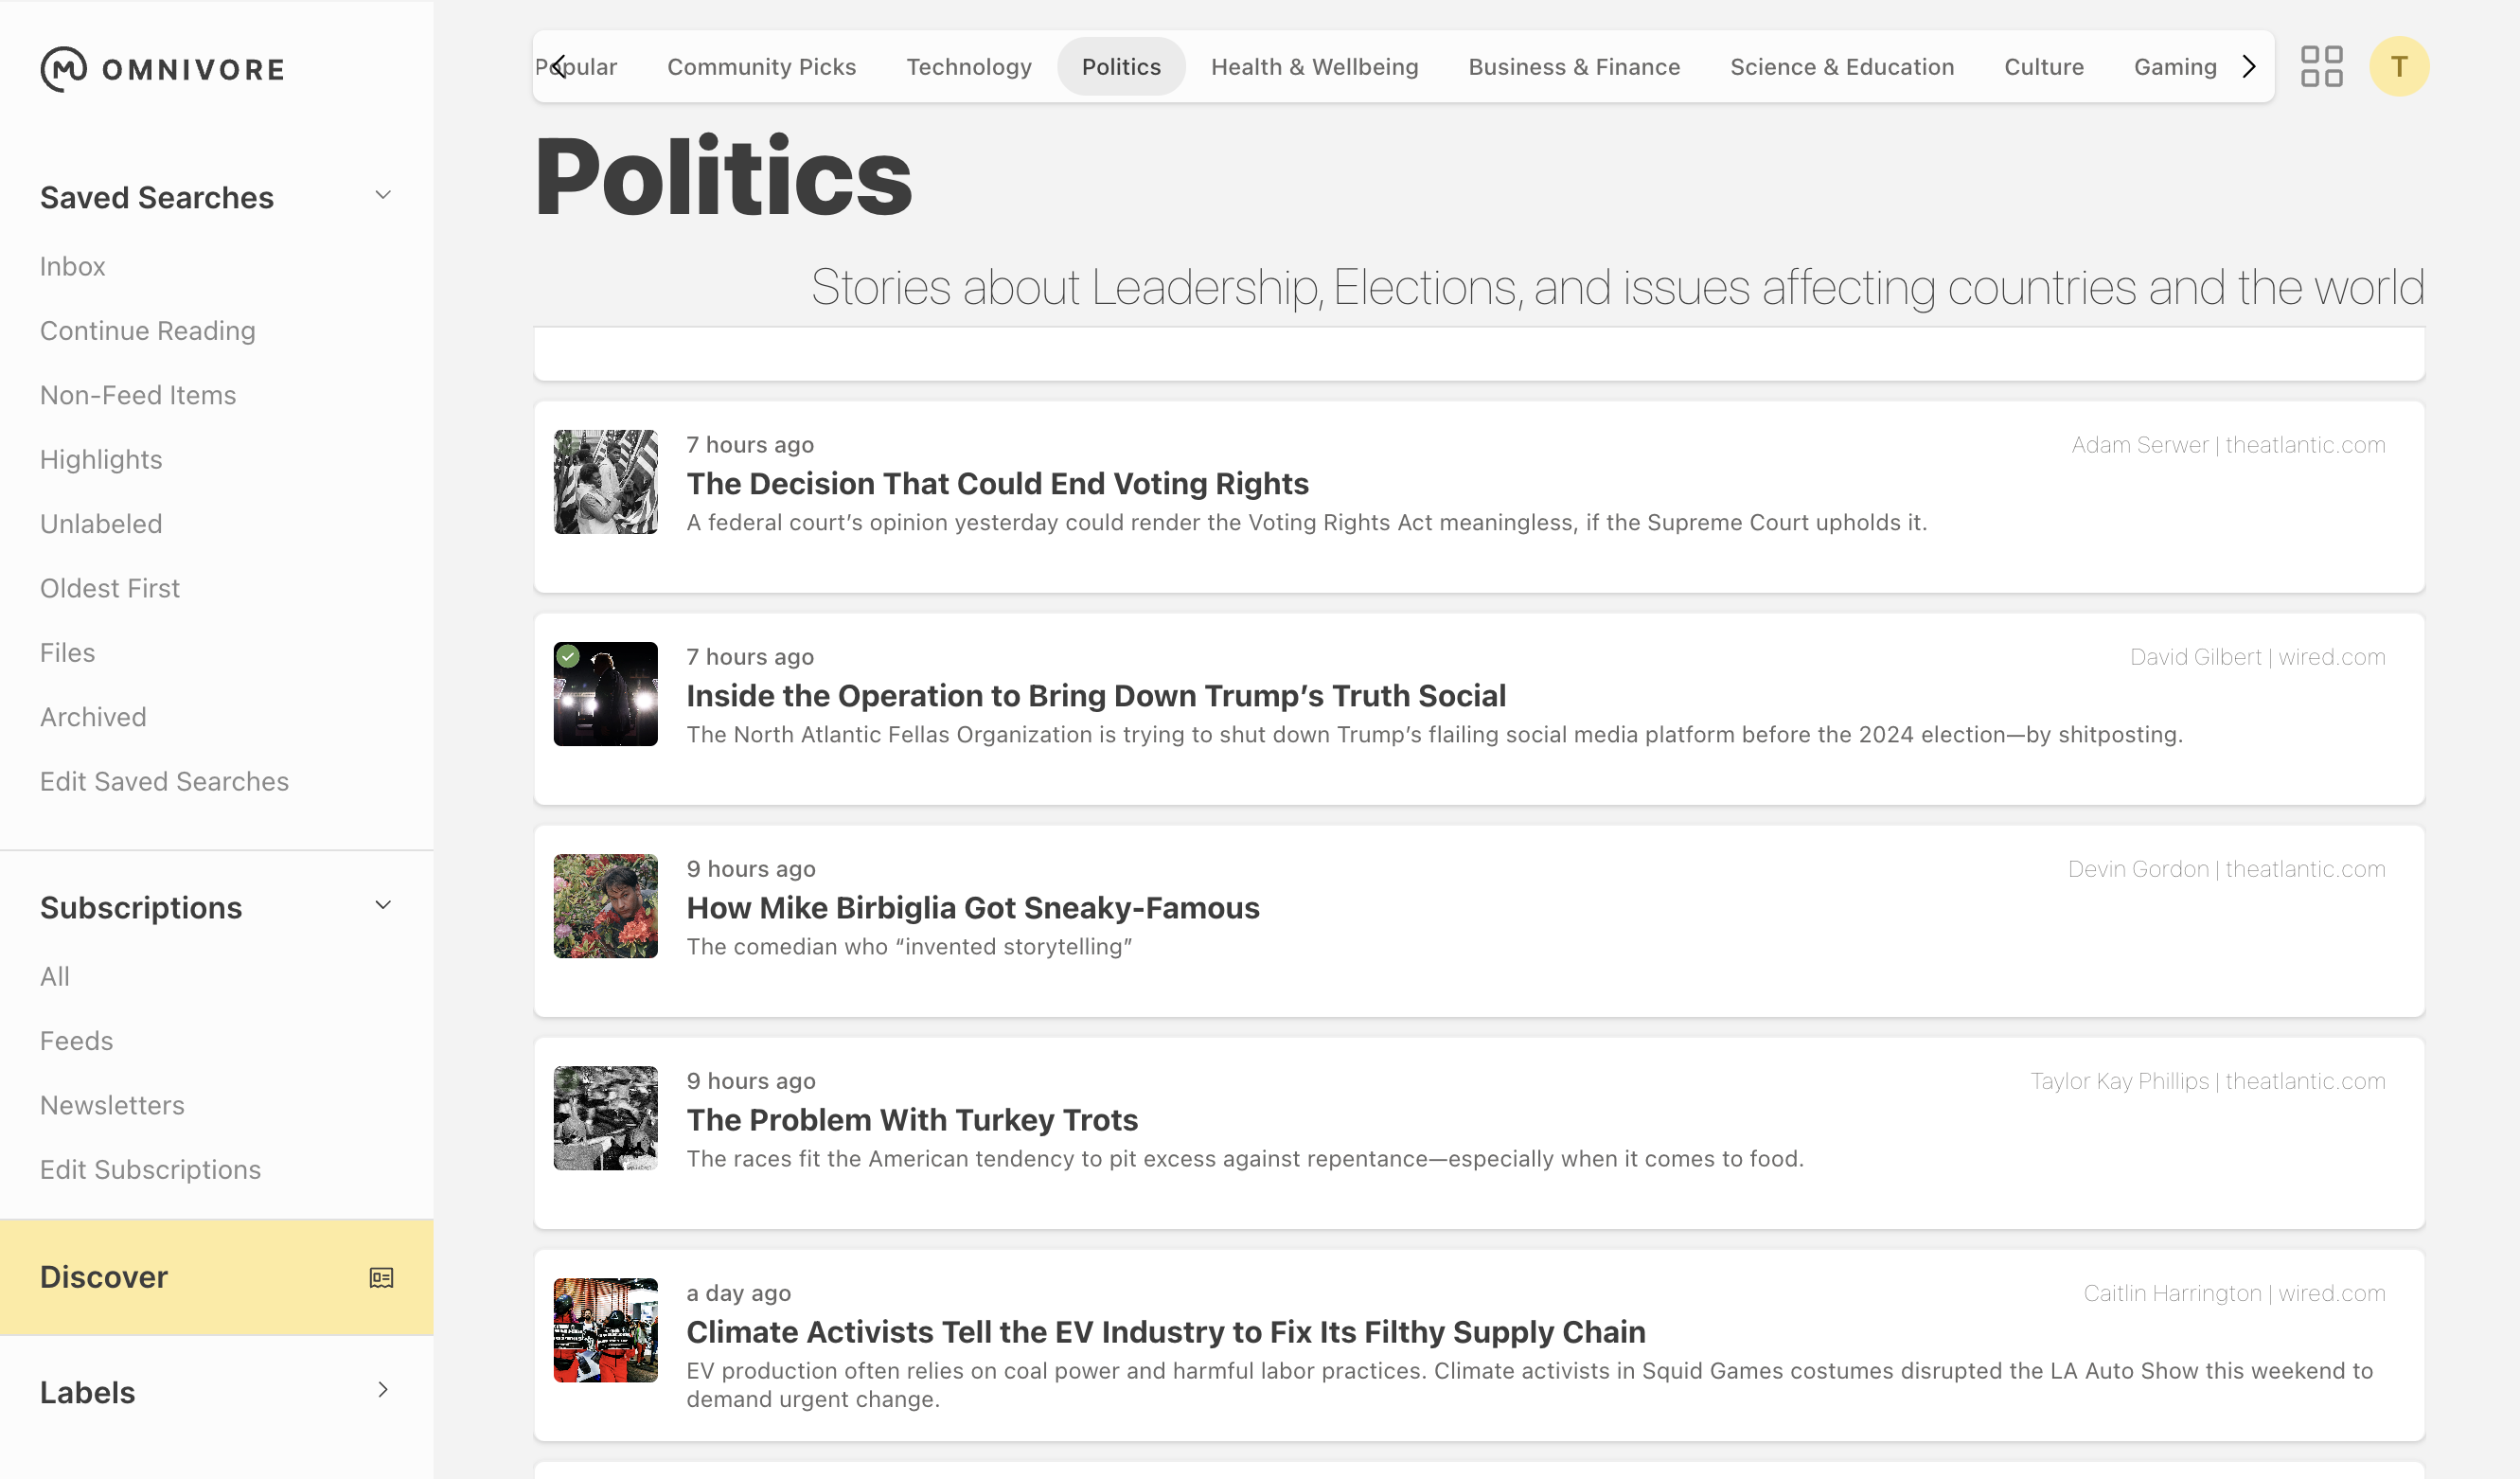2520x1479 pixels.
Task: Open the Voting Rights article thumbnail
Action: pyautogui.click(x=605, y=482)
